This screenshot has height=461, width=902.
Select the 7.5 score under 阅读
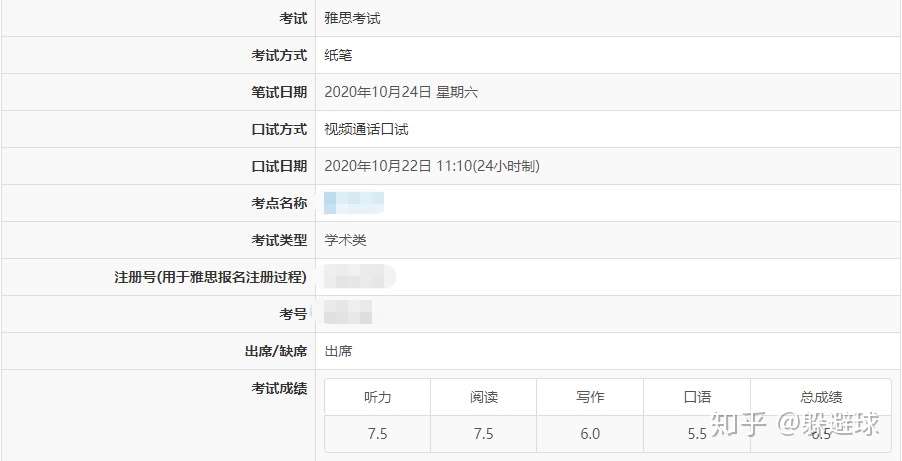483,433
